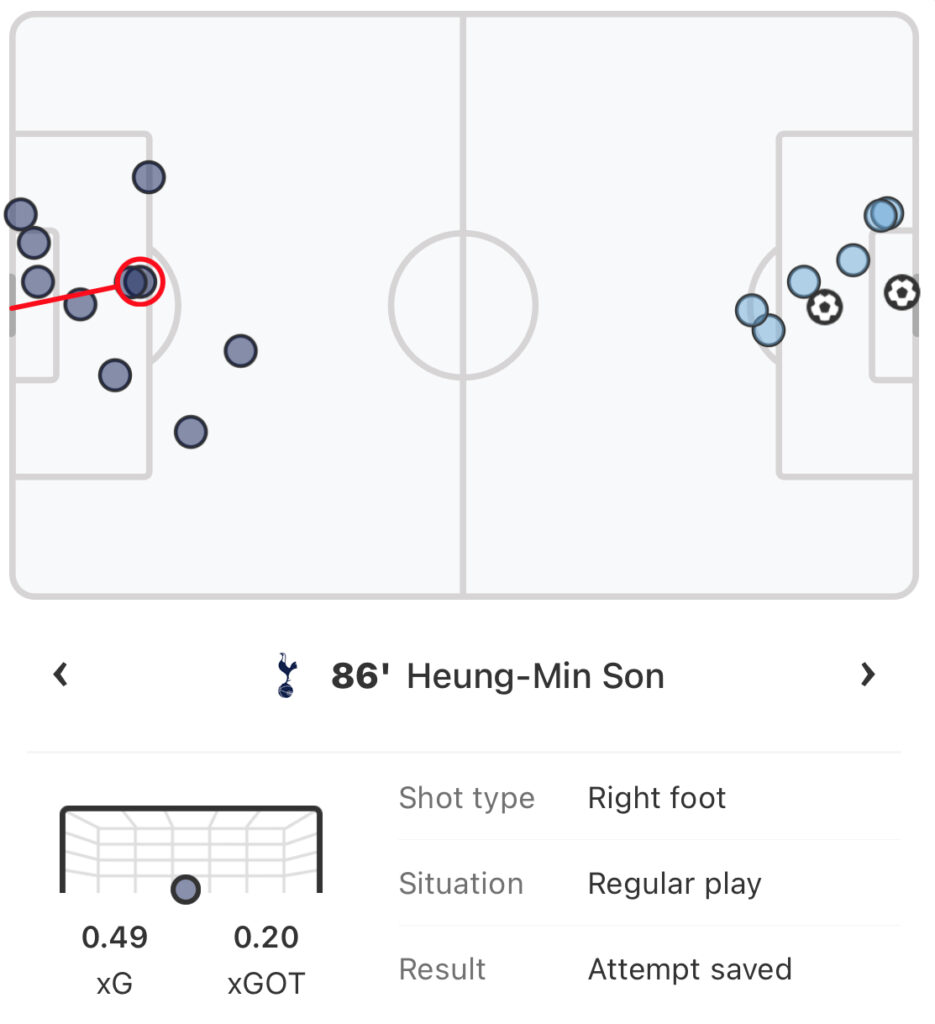Click the Situation Regular play row
The width and height of the screenshot is (935, 1024).
(x=649, y=884)
